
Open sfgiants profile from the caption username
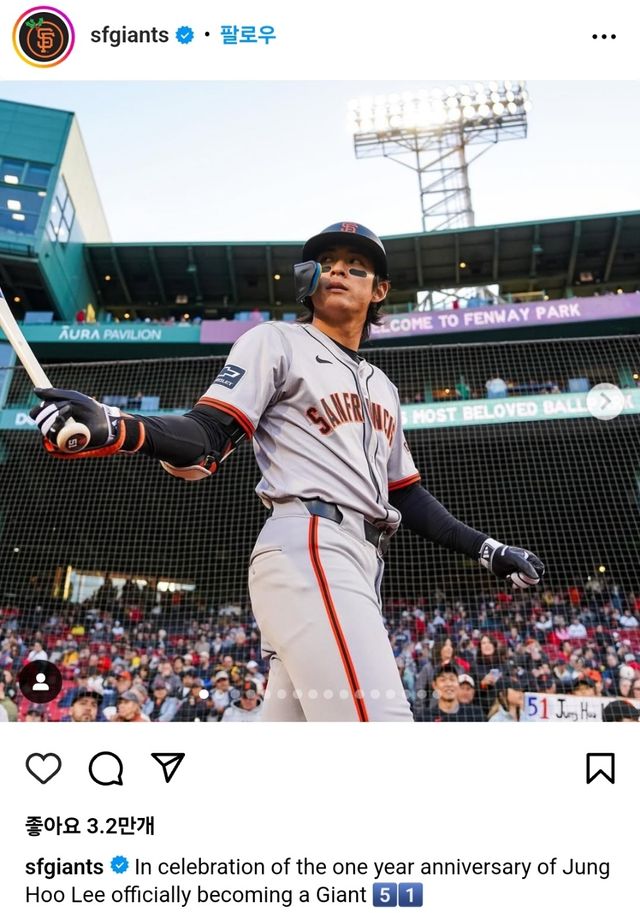(x=64, y=866)
